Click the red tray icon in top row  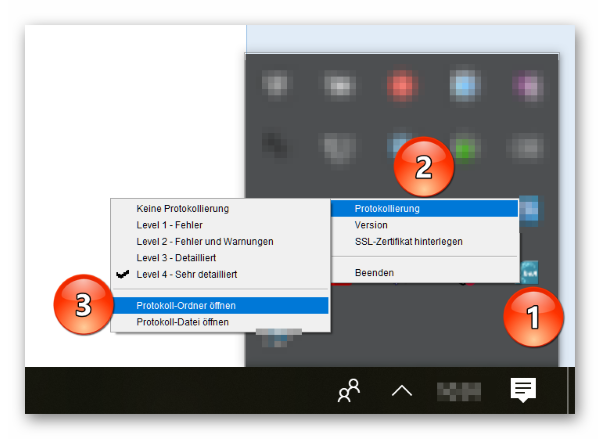point(402,86)
